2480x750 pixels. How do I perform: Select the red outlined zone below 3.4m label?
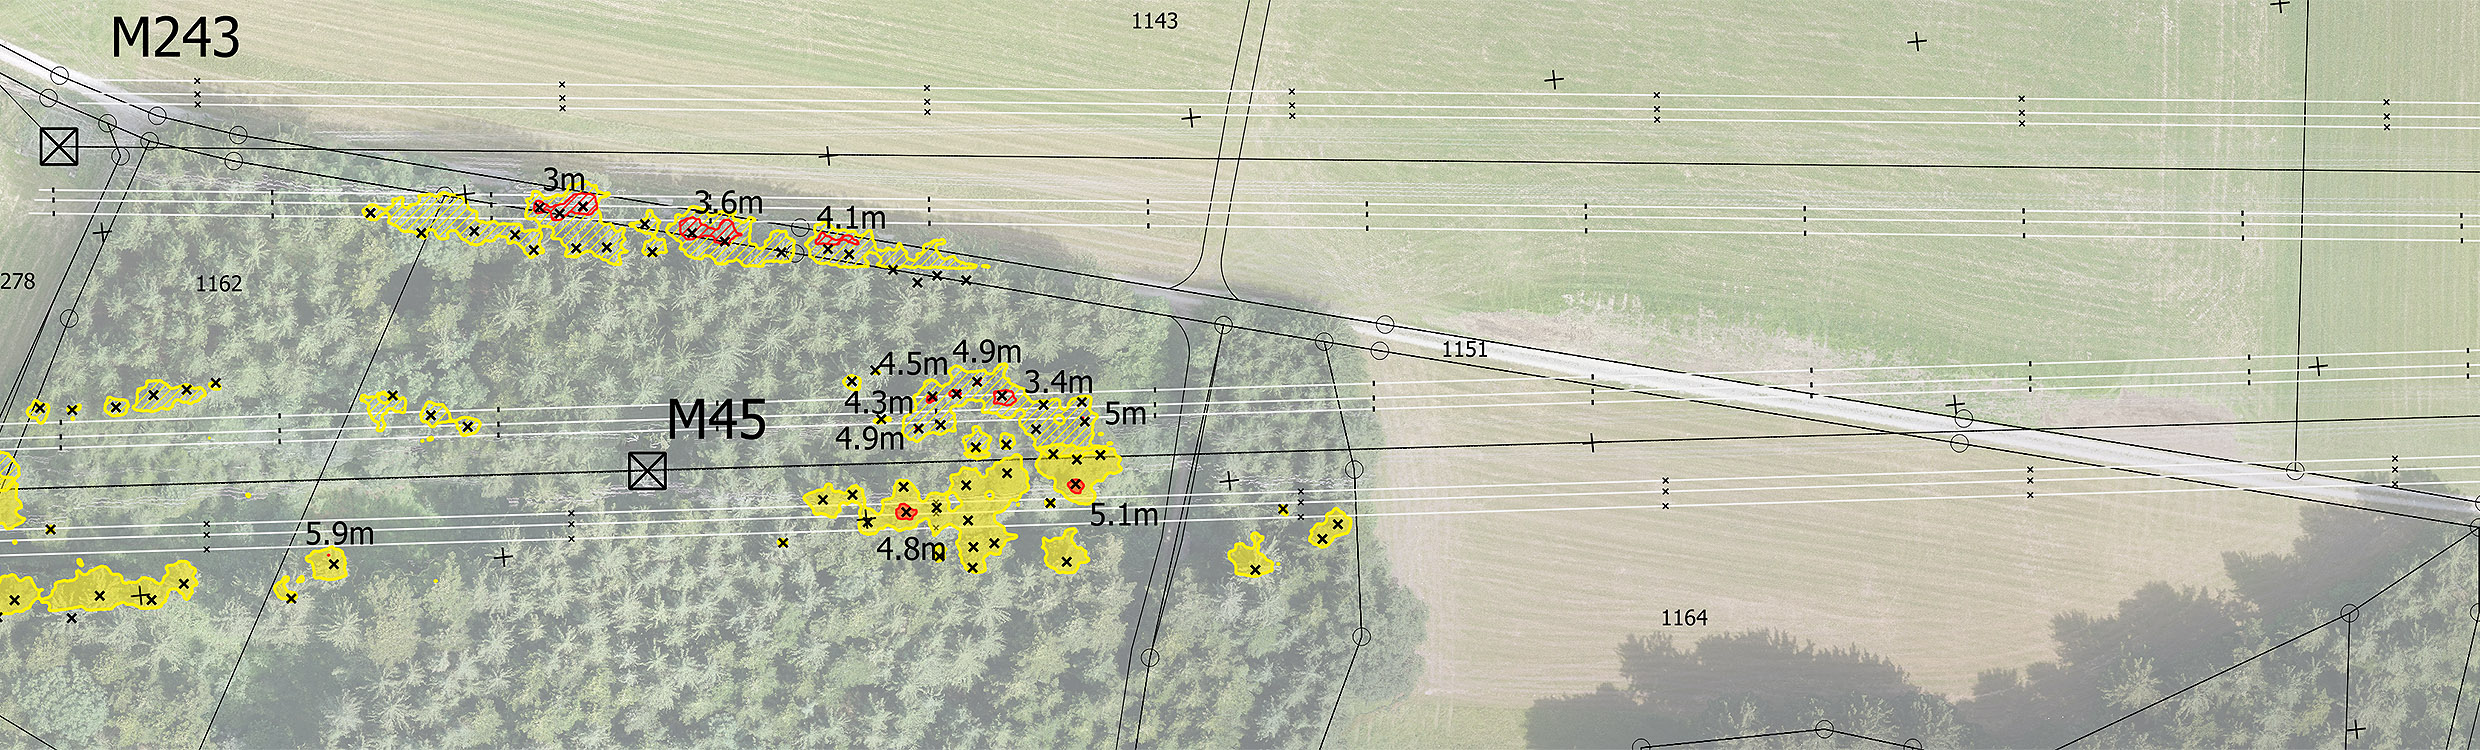pos(1003,397)
